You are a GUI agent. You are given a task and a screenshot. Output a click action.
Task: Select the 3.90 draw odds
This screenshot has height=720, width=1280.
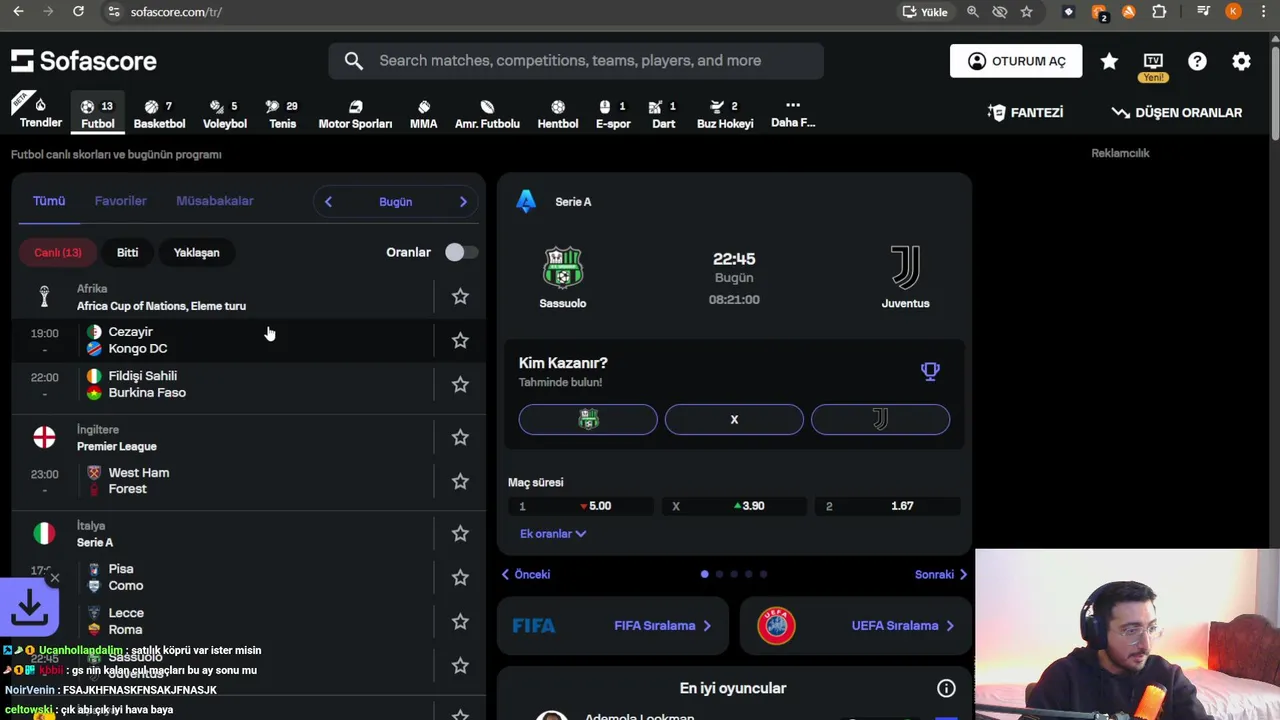tap(734, 506)
